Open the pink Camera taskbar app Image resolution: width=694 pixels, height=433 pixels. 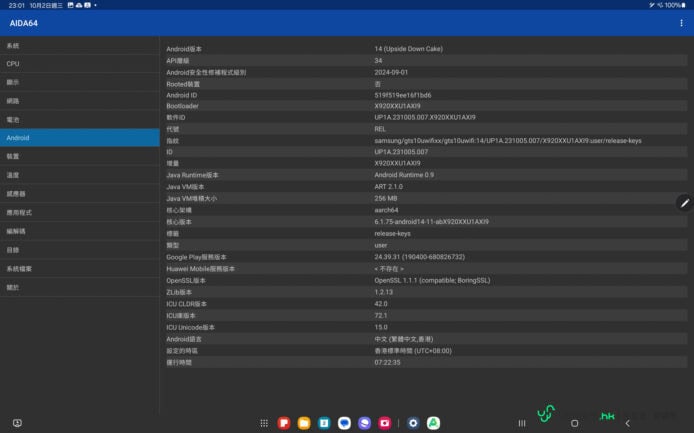(x=385, y=423)
